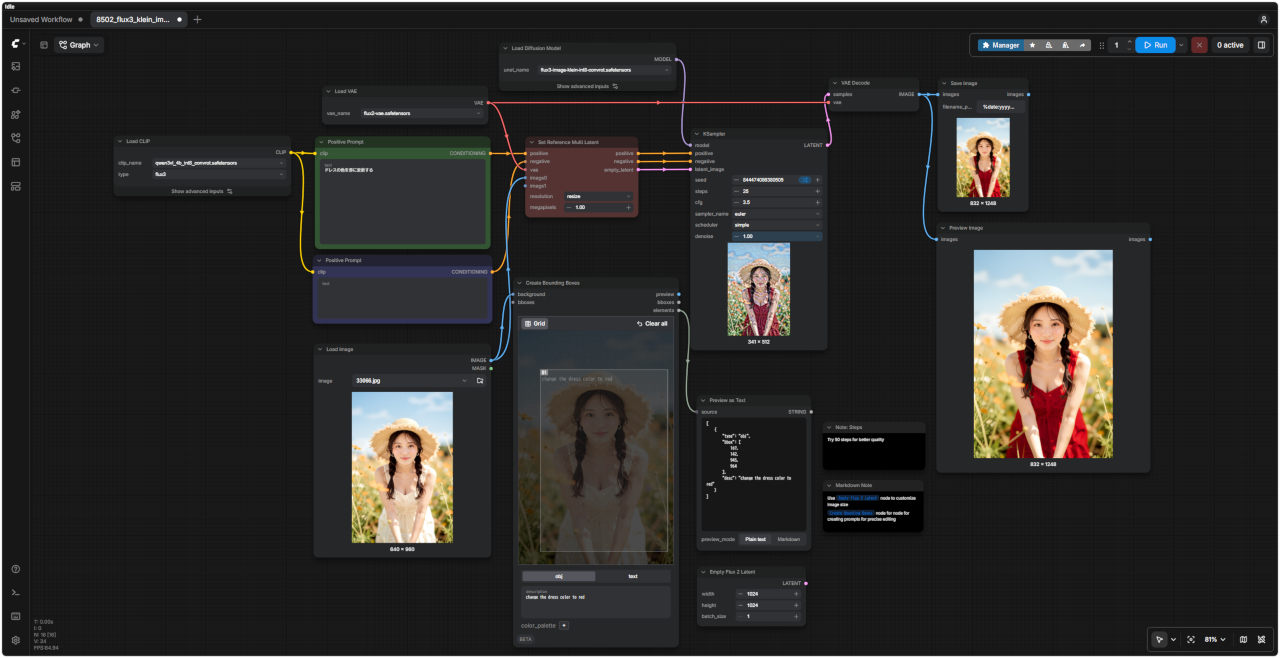1280x658 pixels.
Task: Toggle the Grid button in Create Bounding Boxes
Action: (535, 324)
